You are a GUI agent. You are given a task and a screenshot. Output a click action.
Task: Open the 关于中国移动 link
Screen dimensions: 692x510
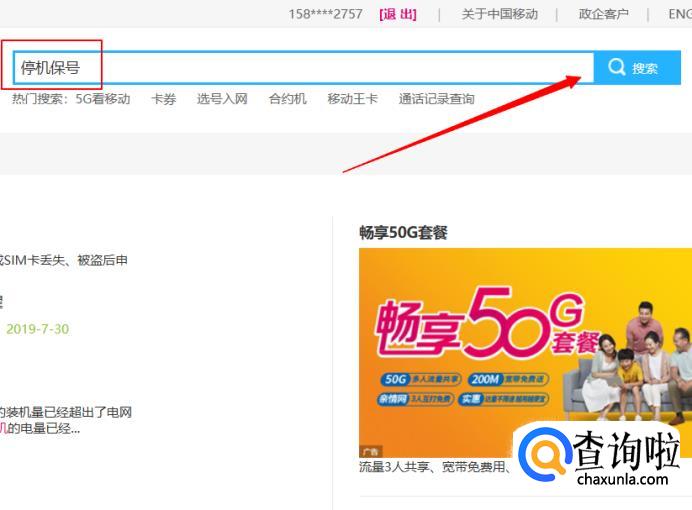pyautogui.click(x=500, y=14)
